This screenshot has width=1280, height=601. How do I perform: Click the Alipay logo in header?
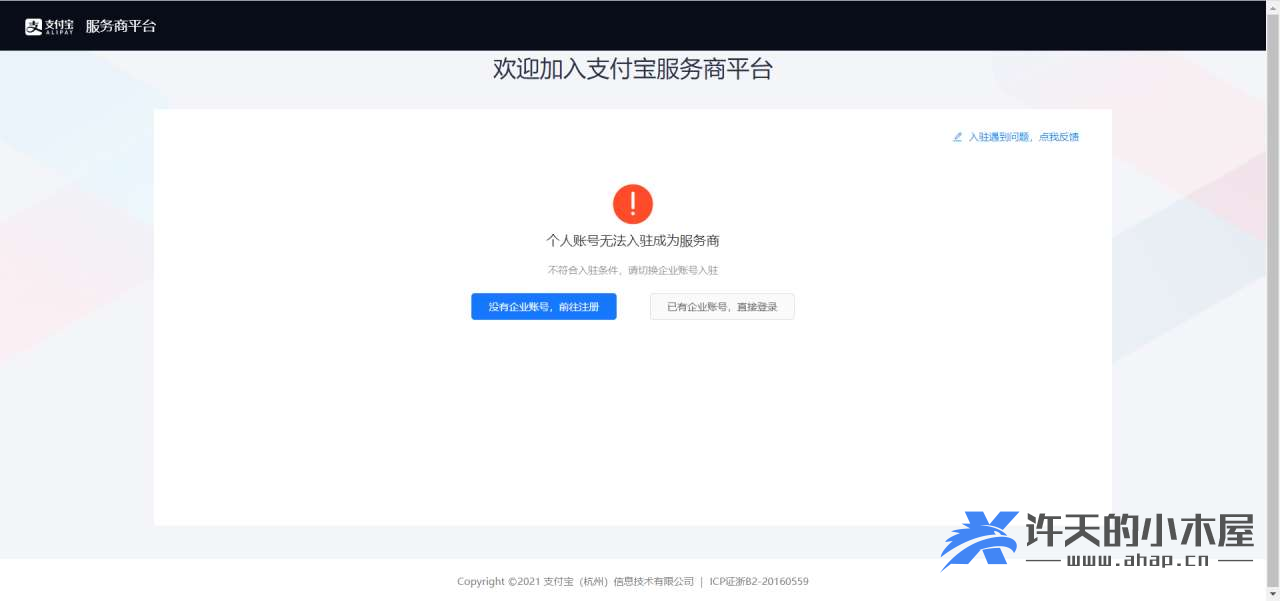49,26
